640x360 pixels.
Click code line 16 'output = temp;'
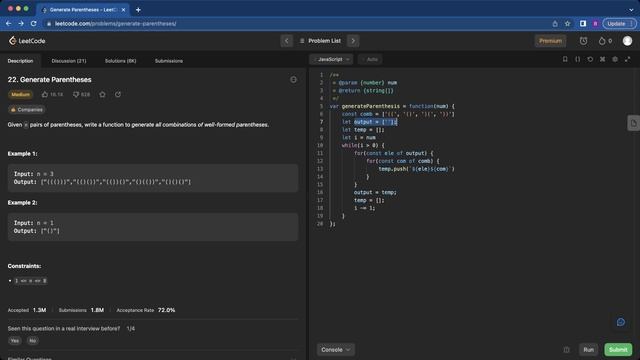[x=375, y=192]
